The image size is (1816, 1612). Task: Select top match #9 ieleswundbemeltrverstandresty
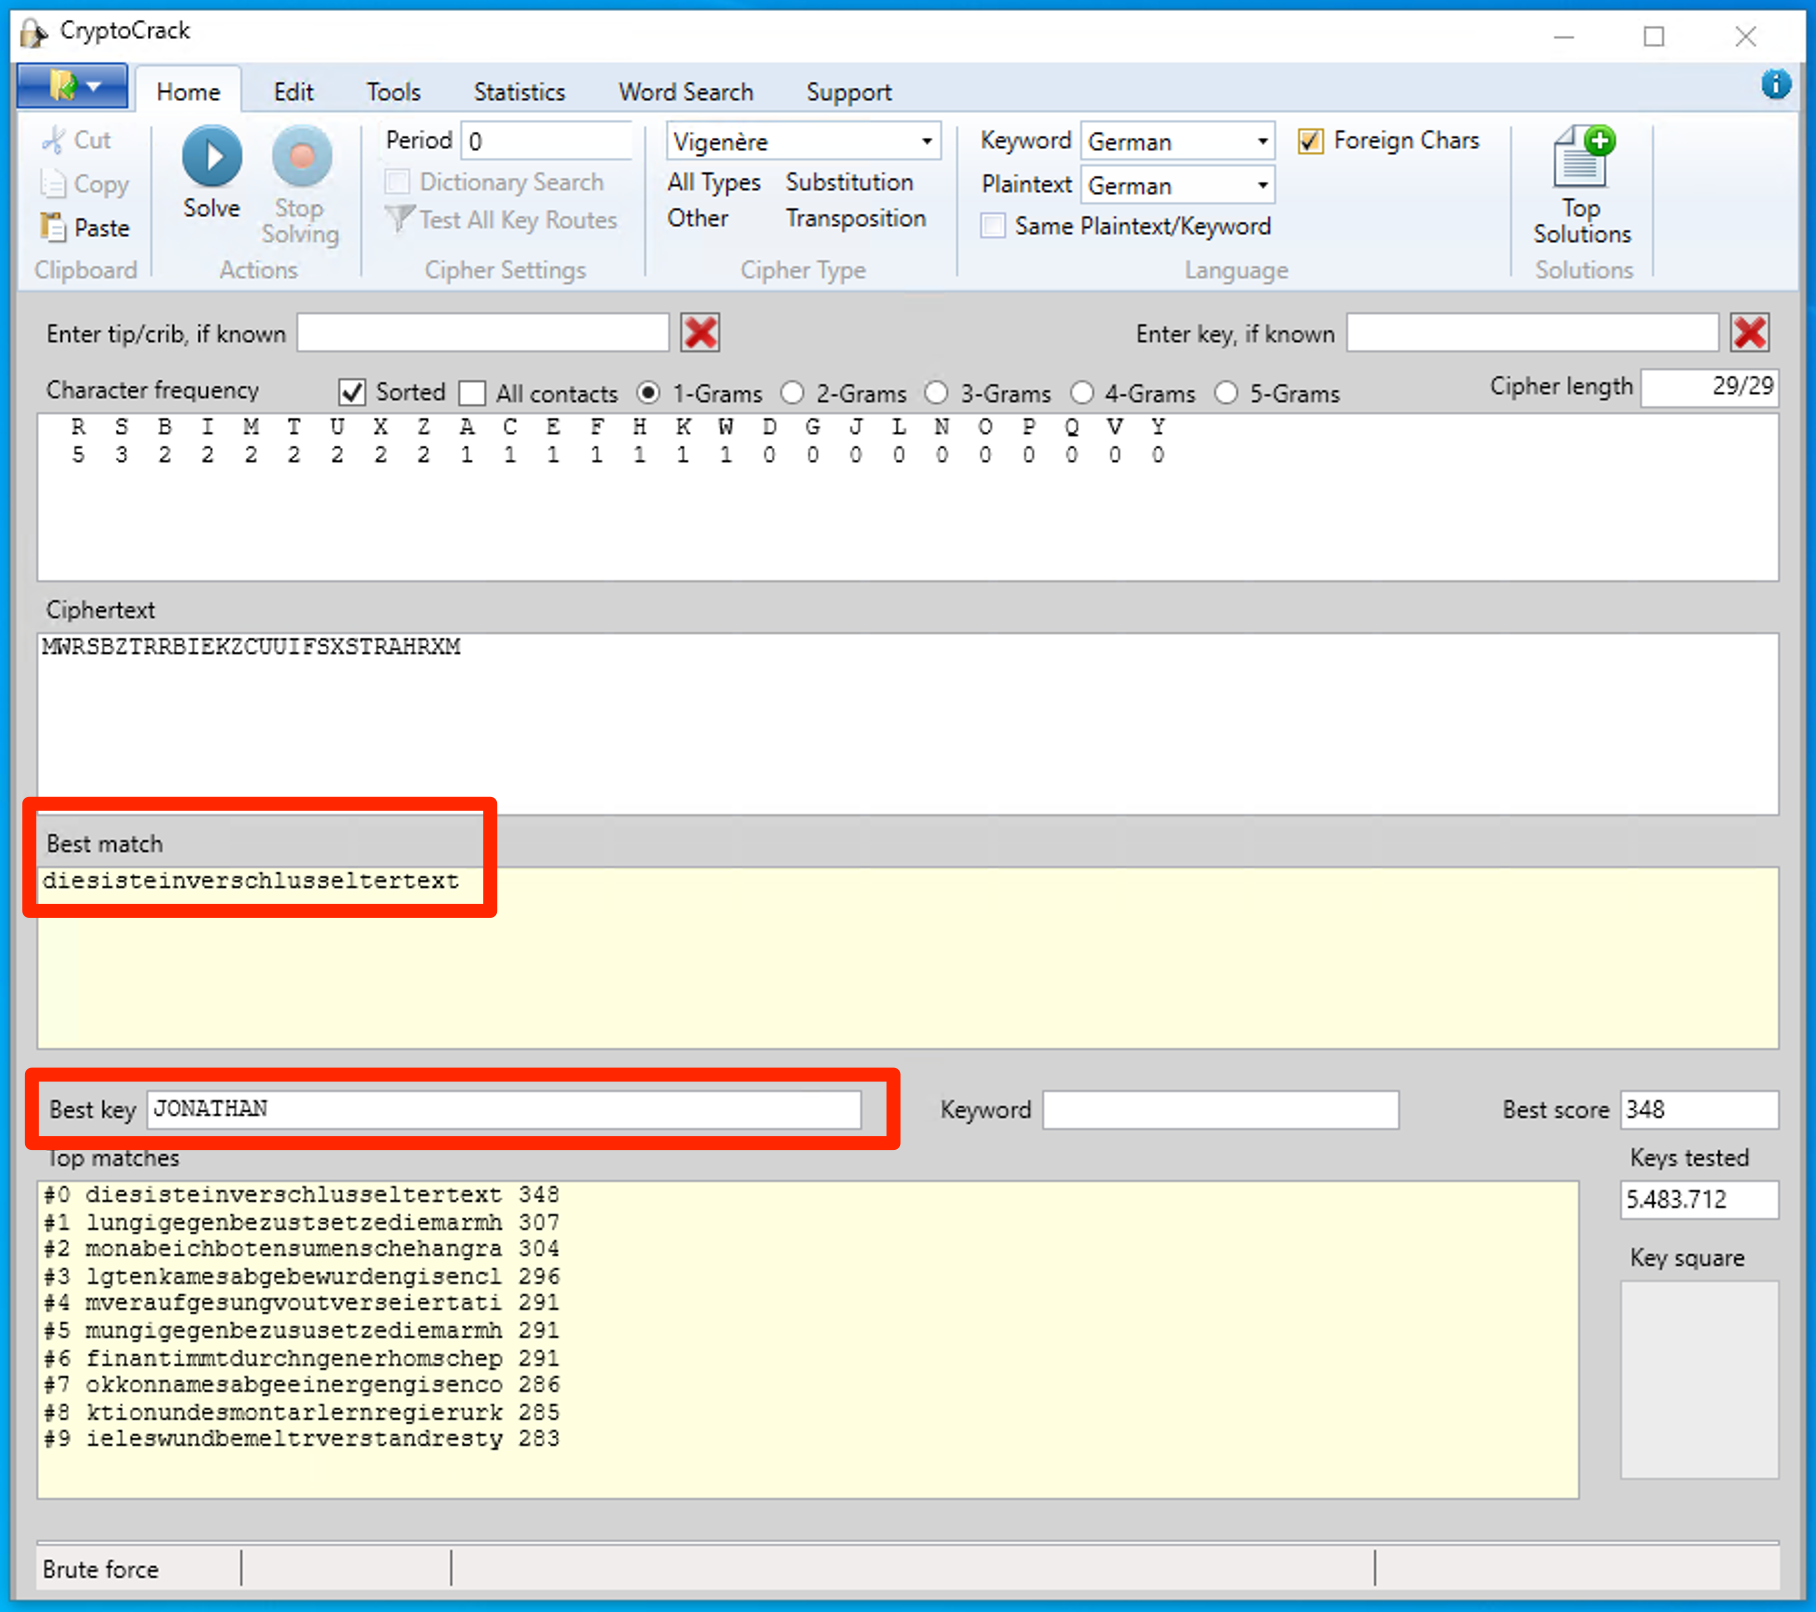pos(302,1439)
